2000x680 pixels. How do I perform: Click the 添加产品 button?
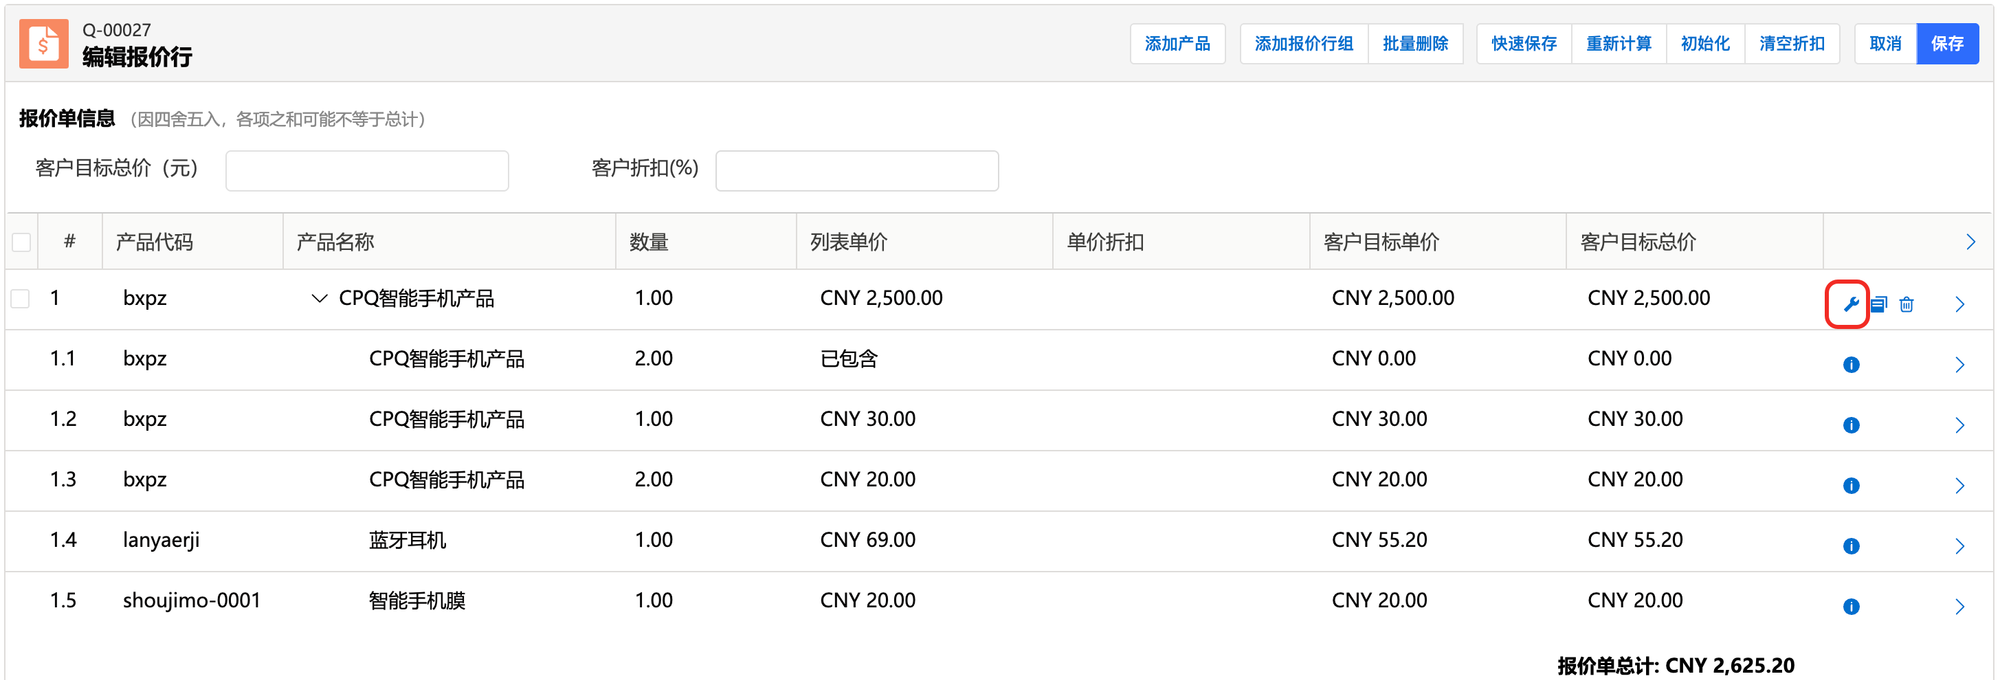tap(1177, 44)
